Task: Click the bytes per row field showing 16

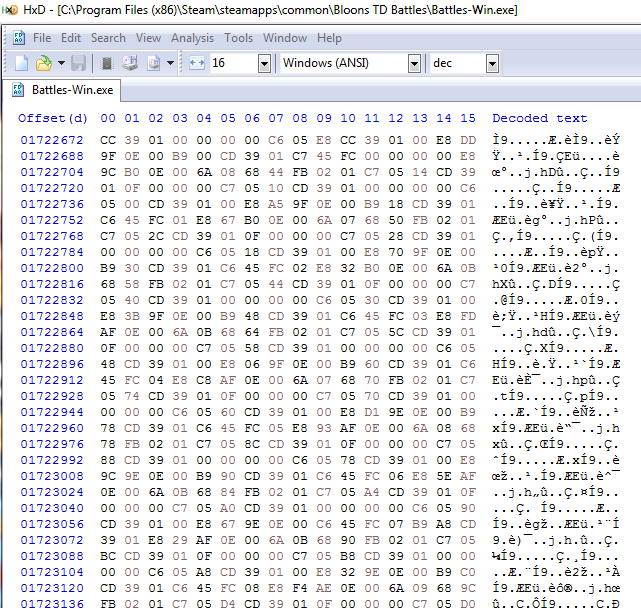Action: pos(234,63)
